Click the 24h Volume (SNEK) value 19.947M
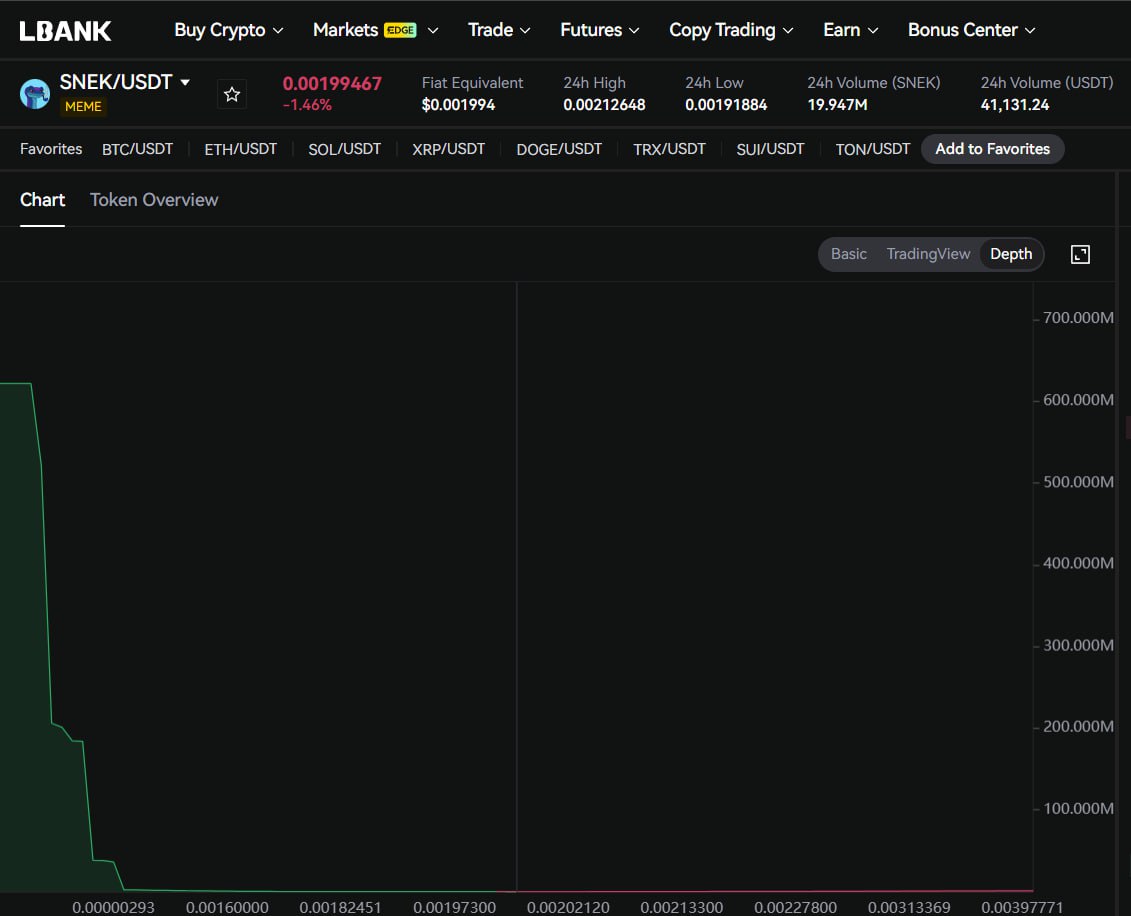 [x=837, y=105]
